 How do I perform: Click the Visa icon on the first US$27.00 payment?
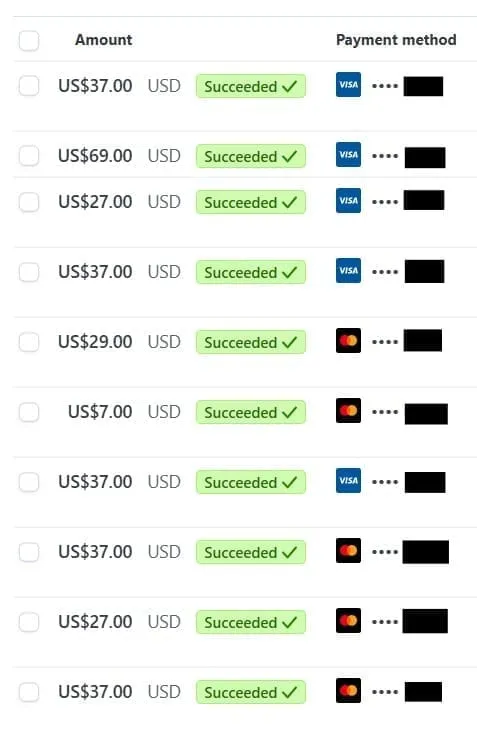pyautogui.click(x=348, y=201)
